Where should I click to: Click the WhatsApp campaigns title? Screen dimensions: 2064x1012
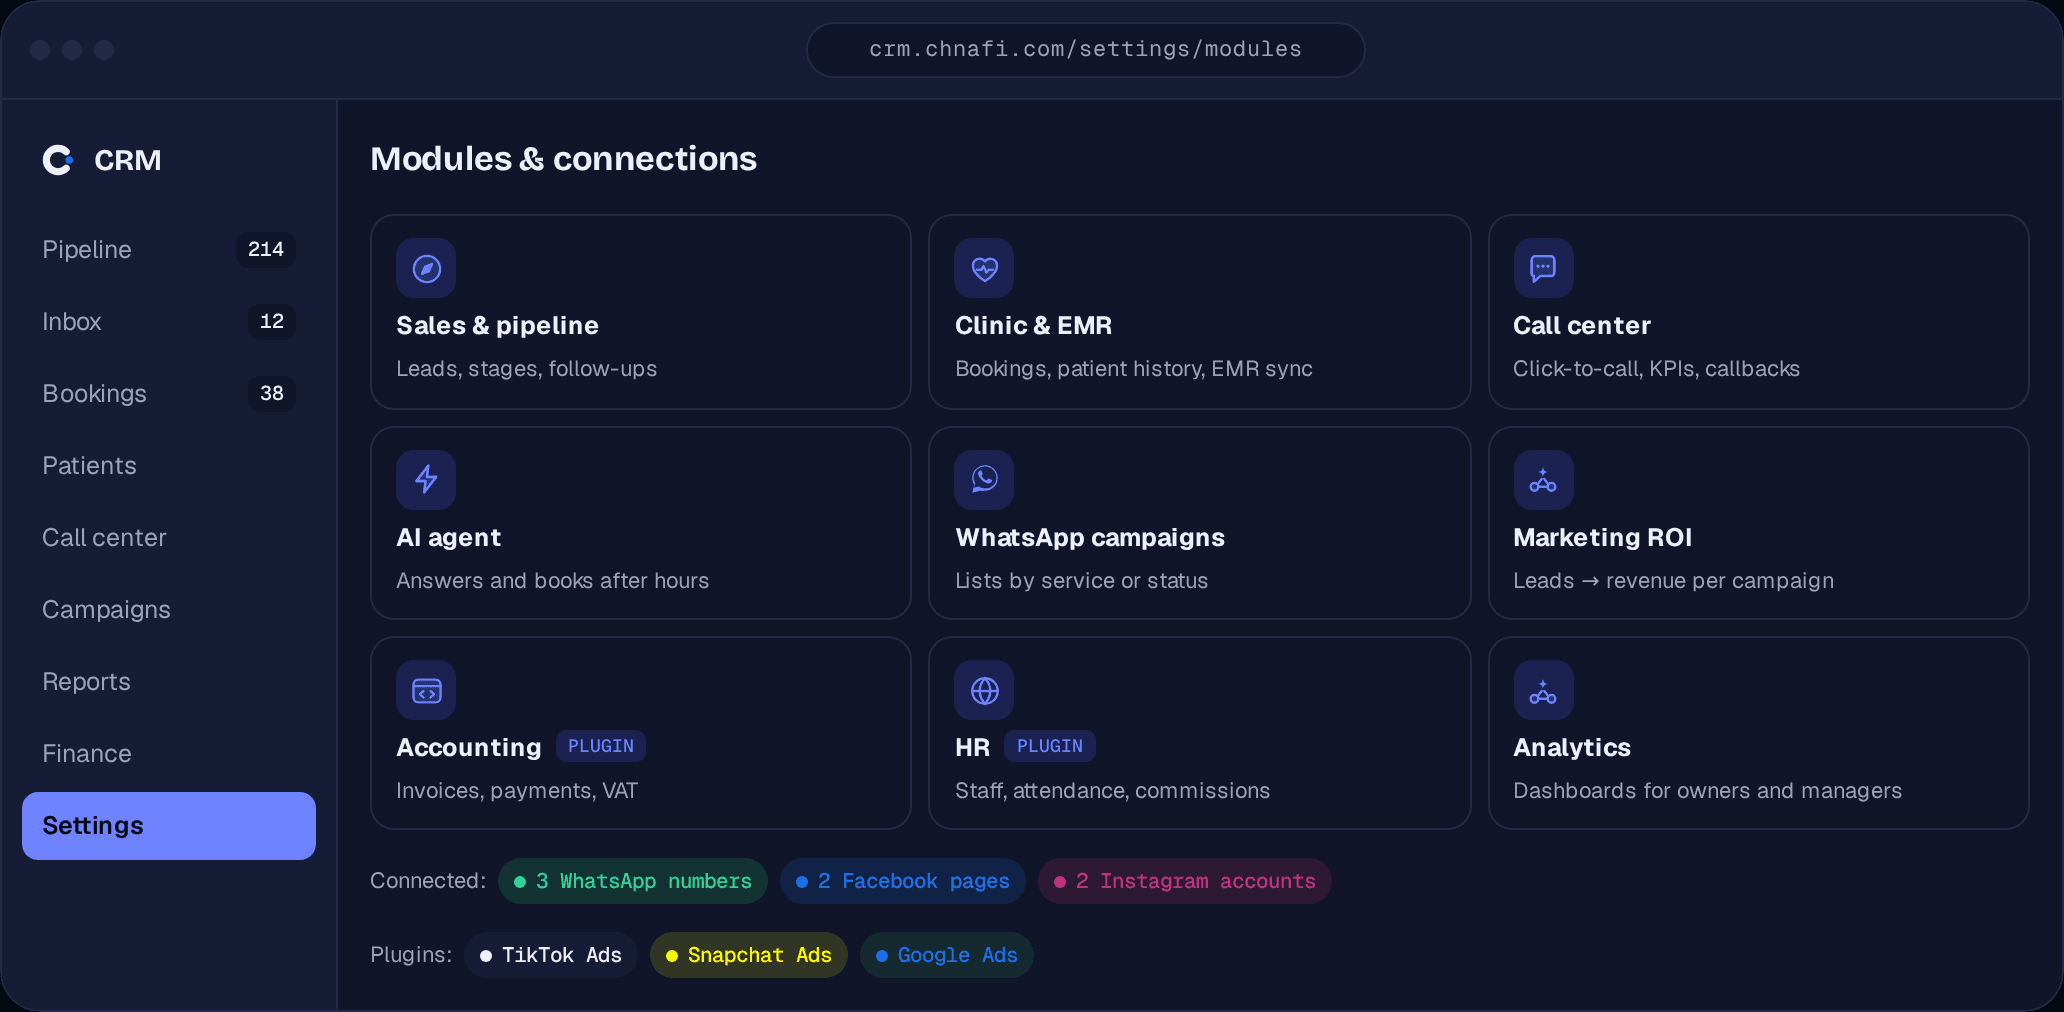click(x=1090, y=537)
